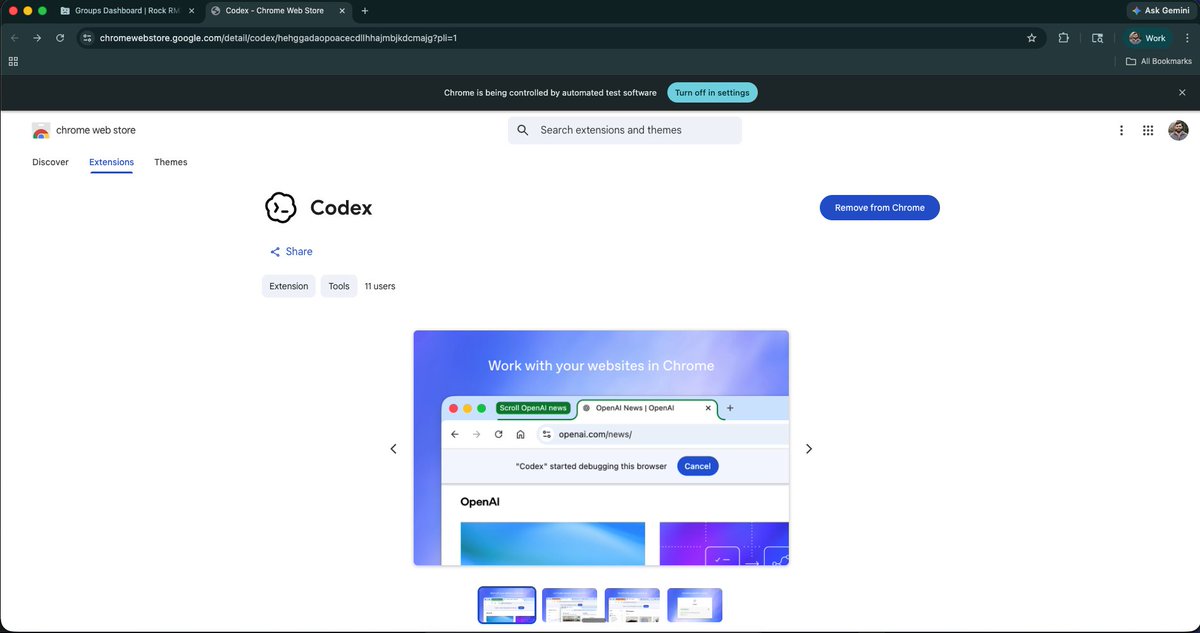1200x633 pixels.
Task: Click the Codex extension logo icon
Action: [281, 207]
